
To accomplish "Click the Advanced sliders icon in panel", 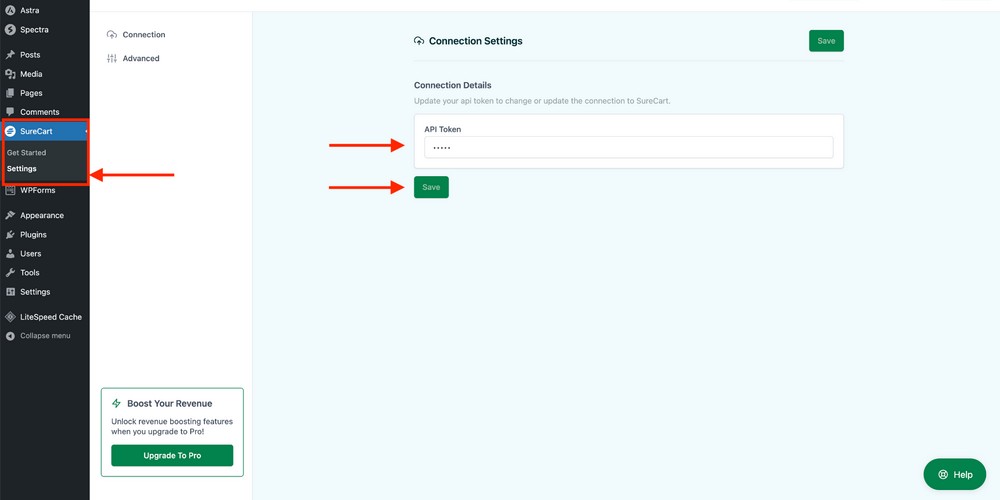I will coord(112,58).
